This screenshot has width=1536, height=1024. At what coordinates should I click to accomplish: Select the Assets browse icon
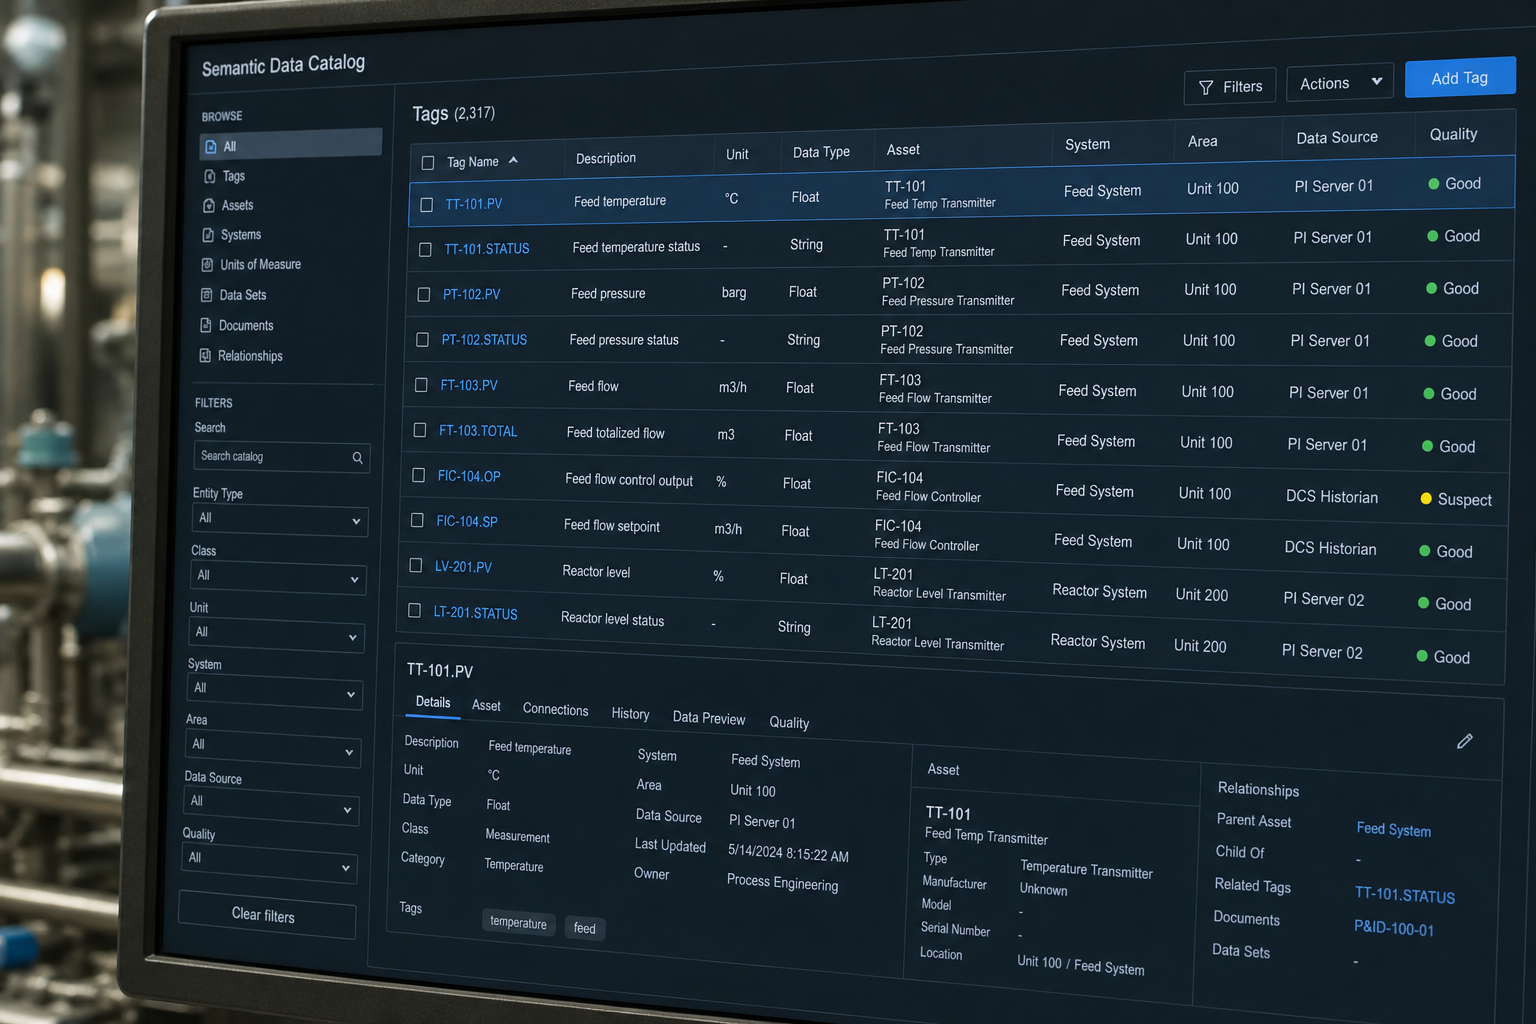209,205
